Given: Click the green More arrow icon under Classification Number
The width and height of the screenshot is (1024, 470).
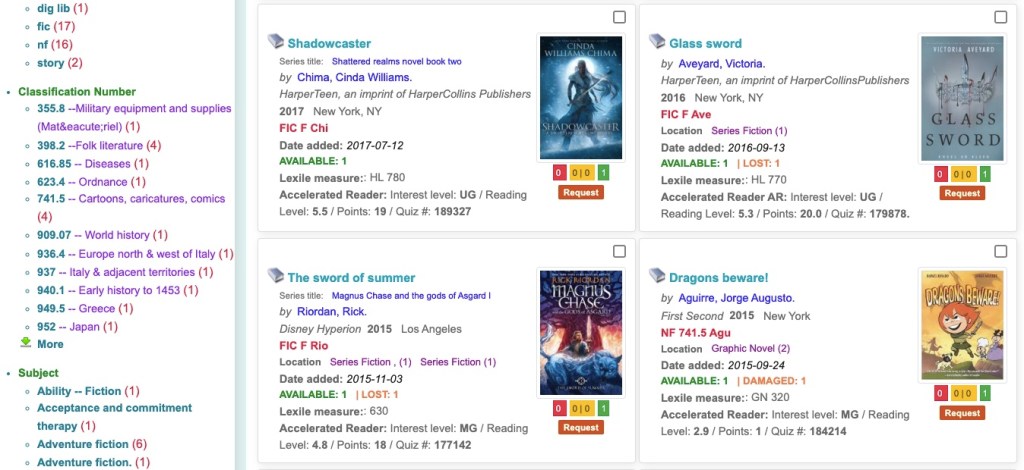Looking at the screenshot, I should click(25, 343).
